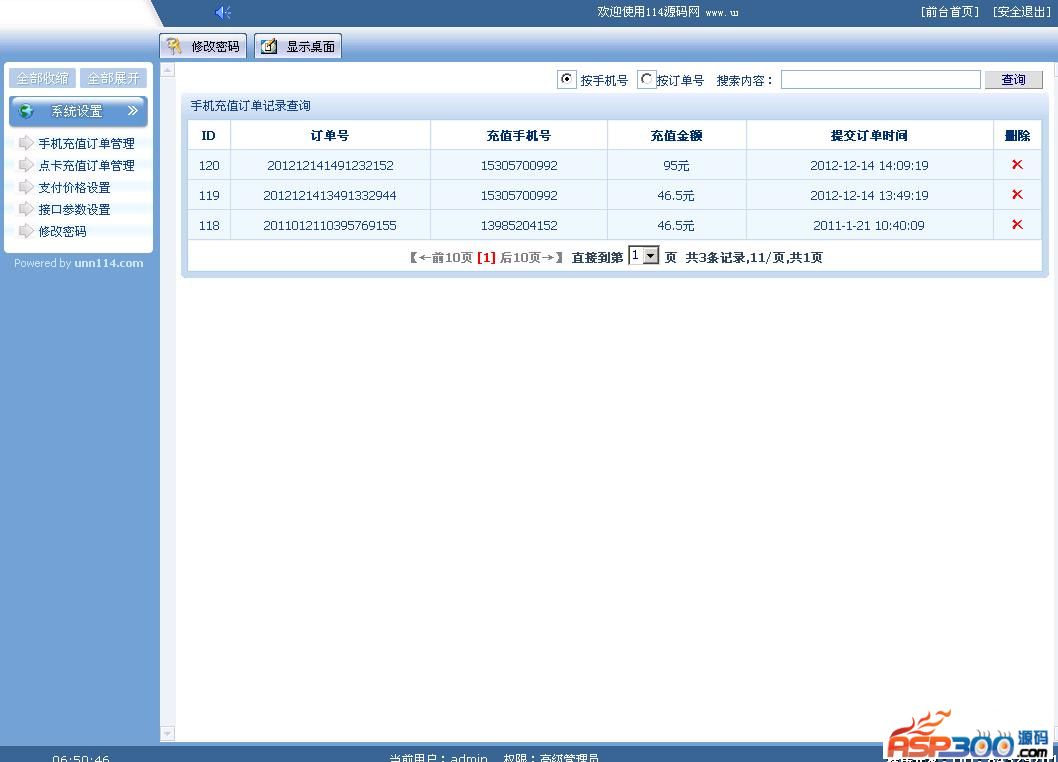Click the arrow icon beside 手机充值订单管理

tap(26, 143)
